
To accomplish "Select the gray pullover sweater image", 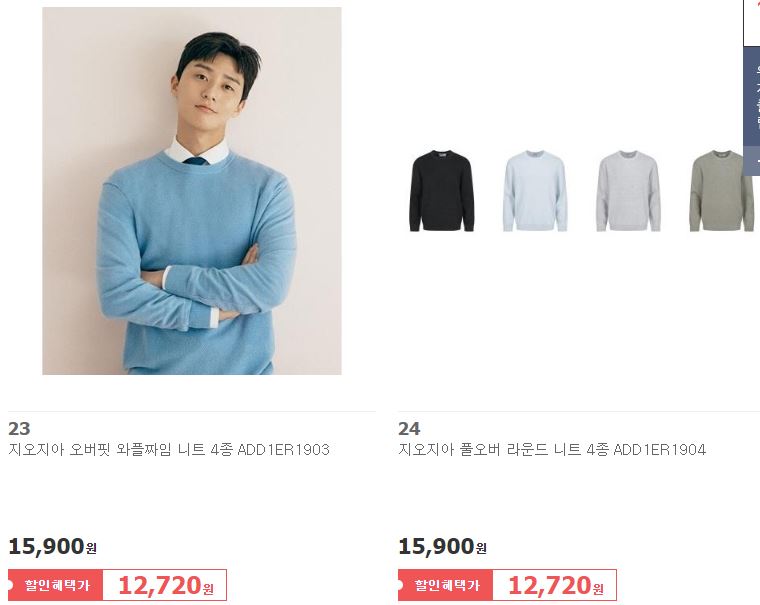I will click(628, 191).
